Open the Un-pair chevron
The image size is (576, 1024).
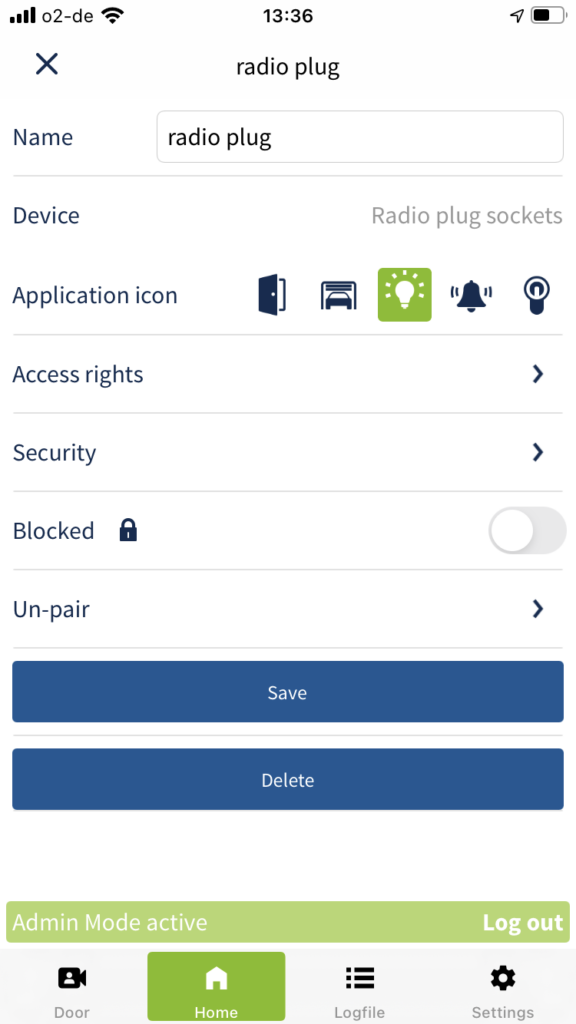(x=537, y=609)
